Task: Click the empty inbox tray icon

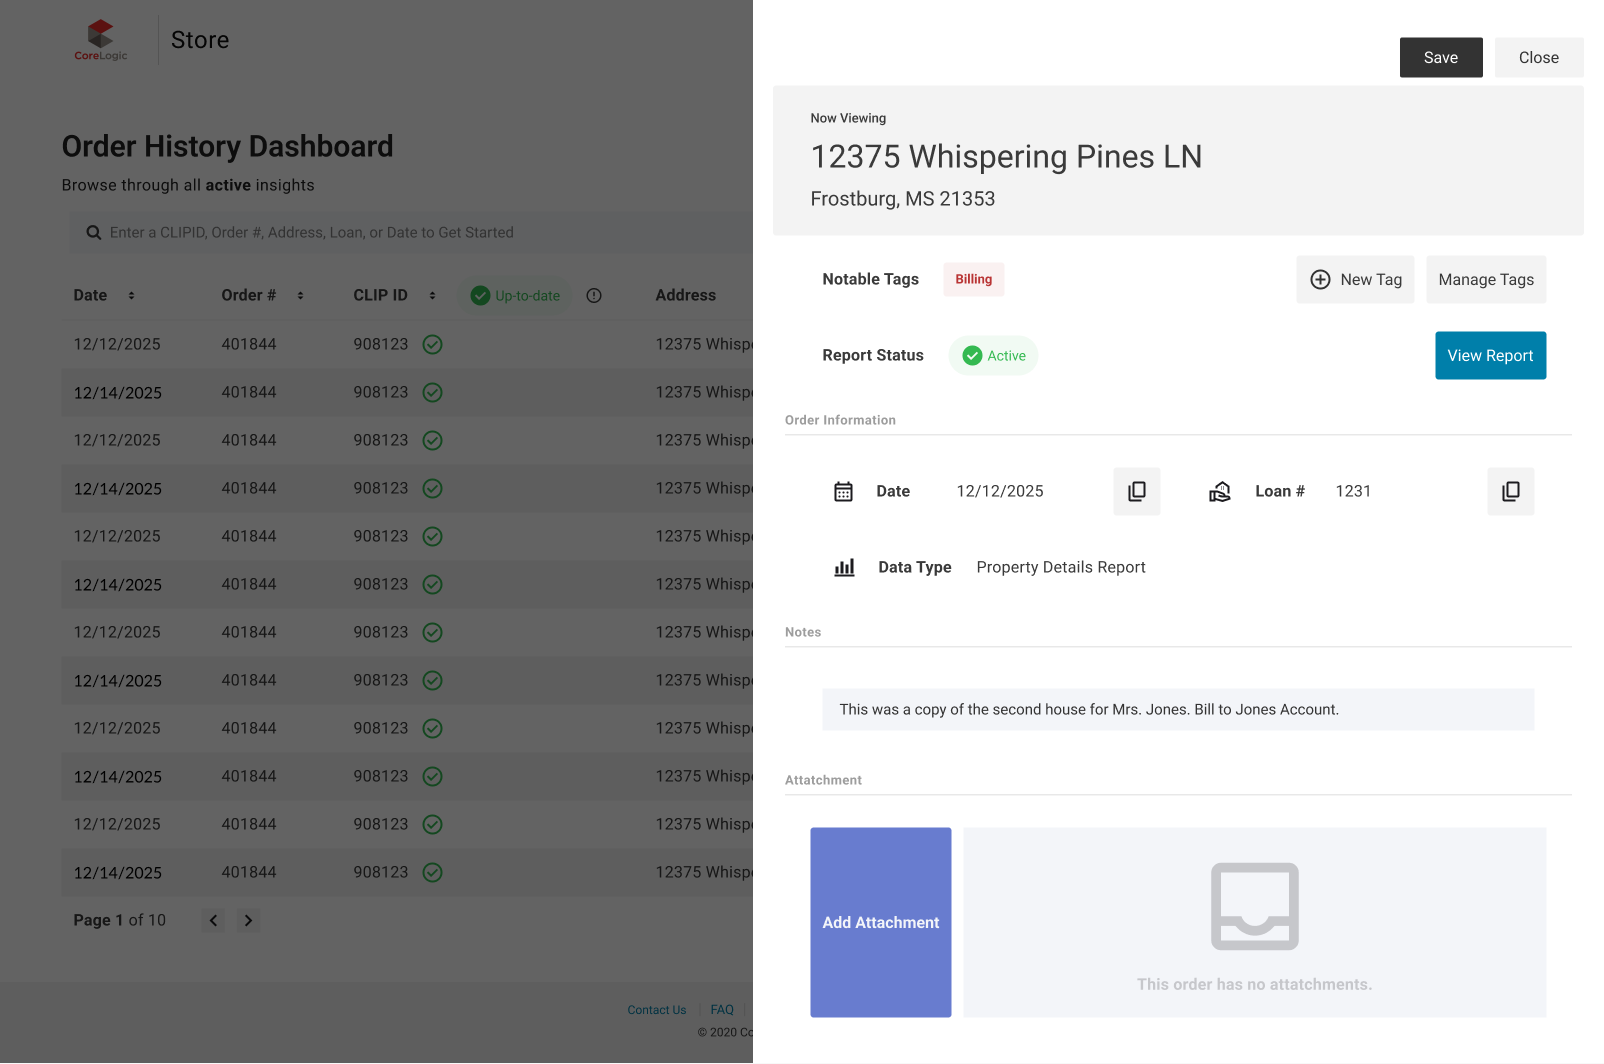Action: coord(1254,906)
